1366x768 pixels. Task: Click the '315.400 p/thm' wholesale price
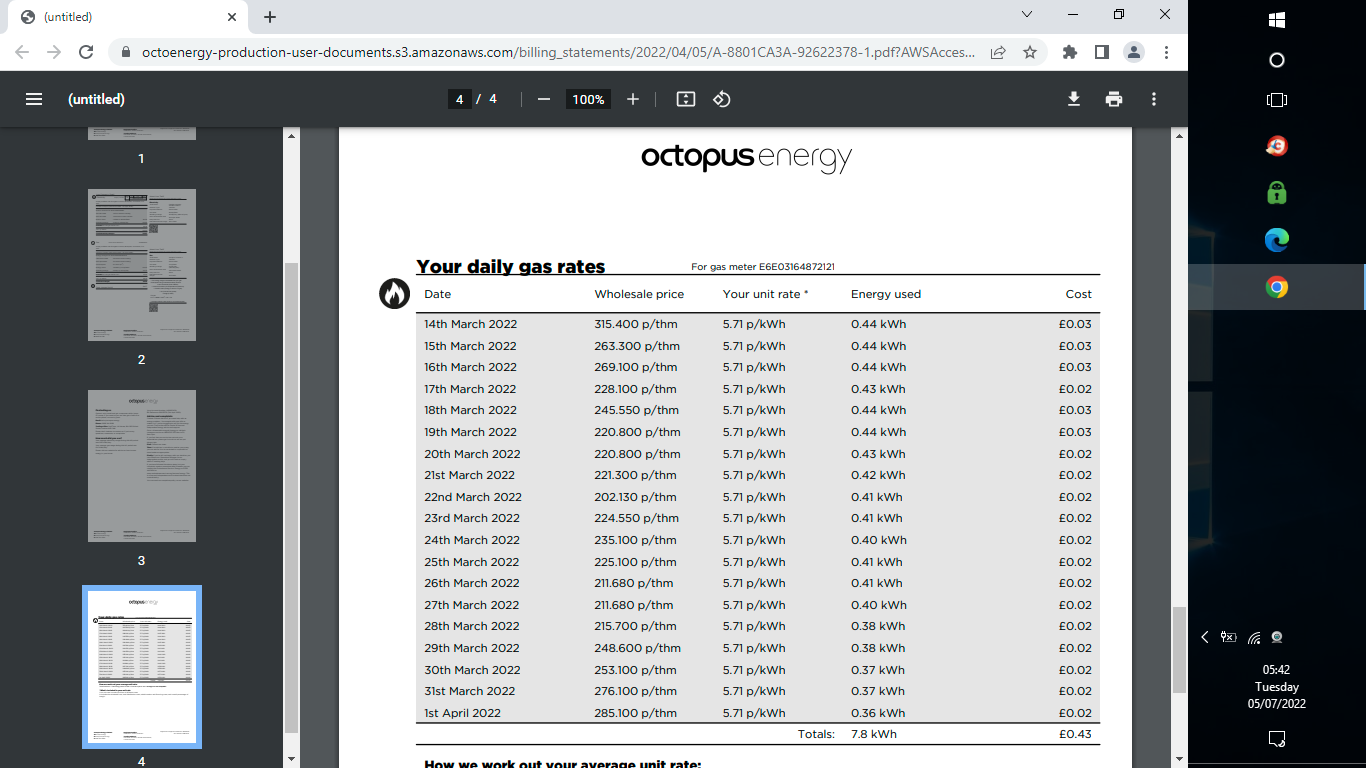pyautogui.click(x=635, y=324)
